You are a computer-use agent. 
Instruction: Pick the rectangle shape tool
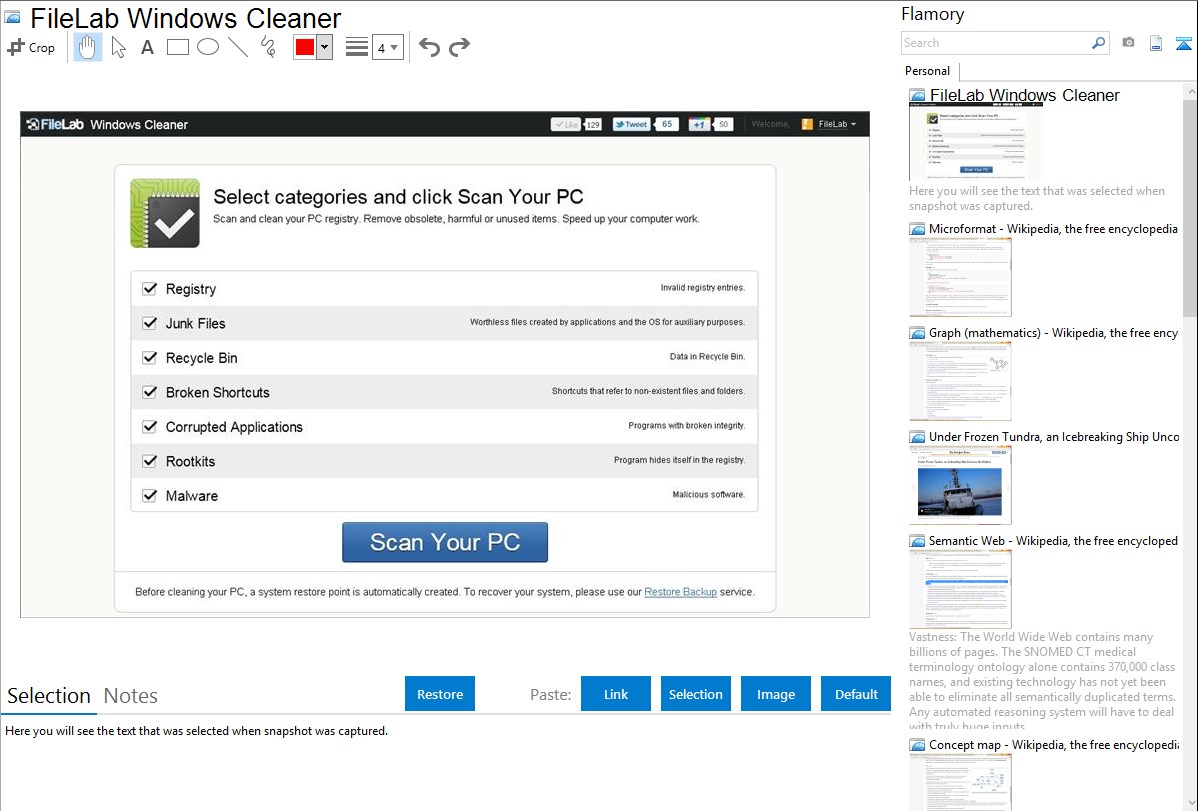click(177, 47)
